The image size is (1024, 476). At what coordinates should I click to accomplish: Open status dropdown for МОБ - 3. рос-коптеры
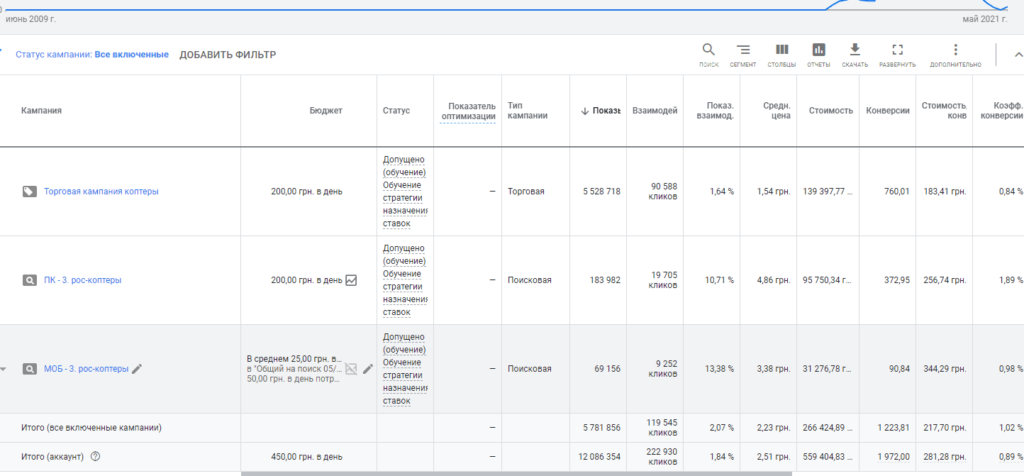(x=3, y=370)
